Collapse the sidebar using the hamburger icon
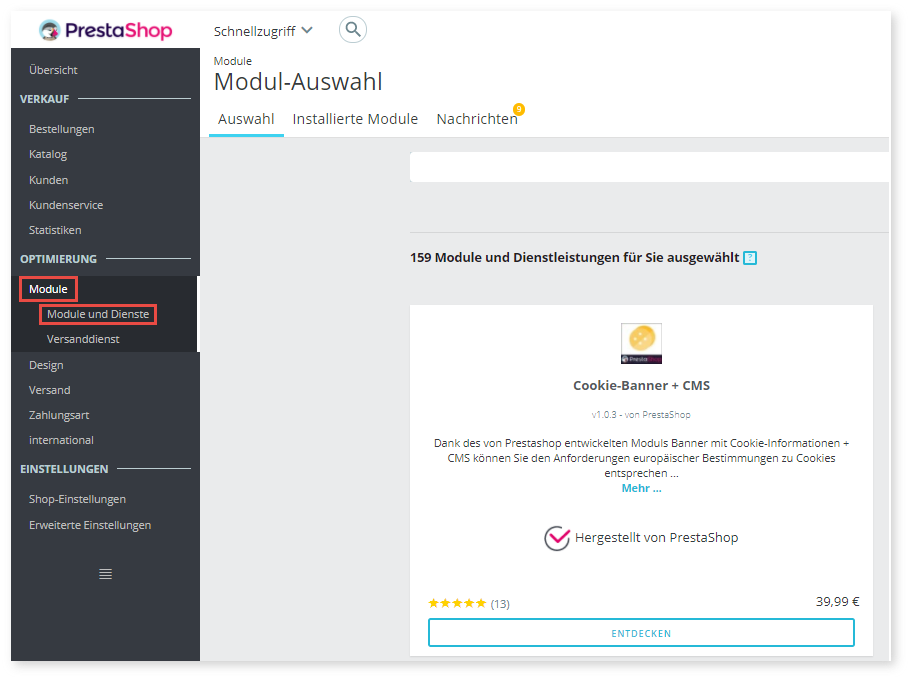The width and height of the screenshot is (910, 680). [x=104, y=572]
